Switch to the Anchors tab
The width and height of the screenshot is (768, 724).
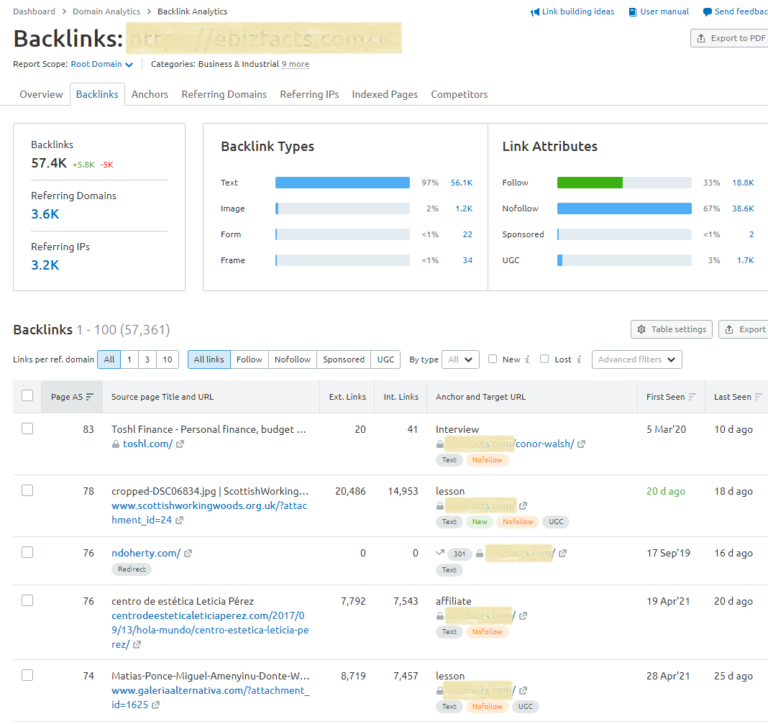150,94
